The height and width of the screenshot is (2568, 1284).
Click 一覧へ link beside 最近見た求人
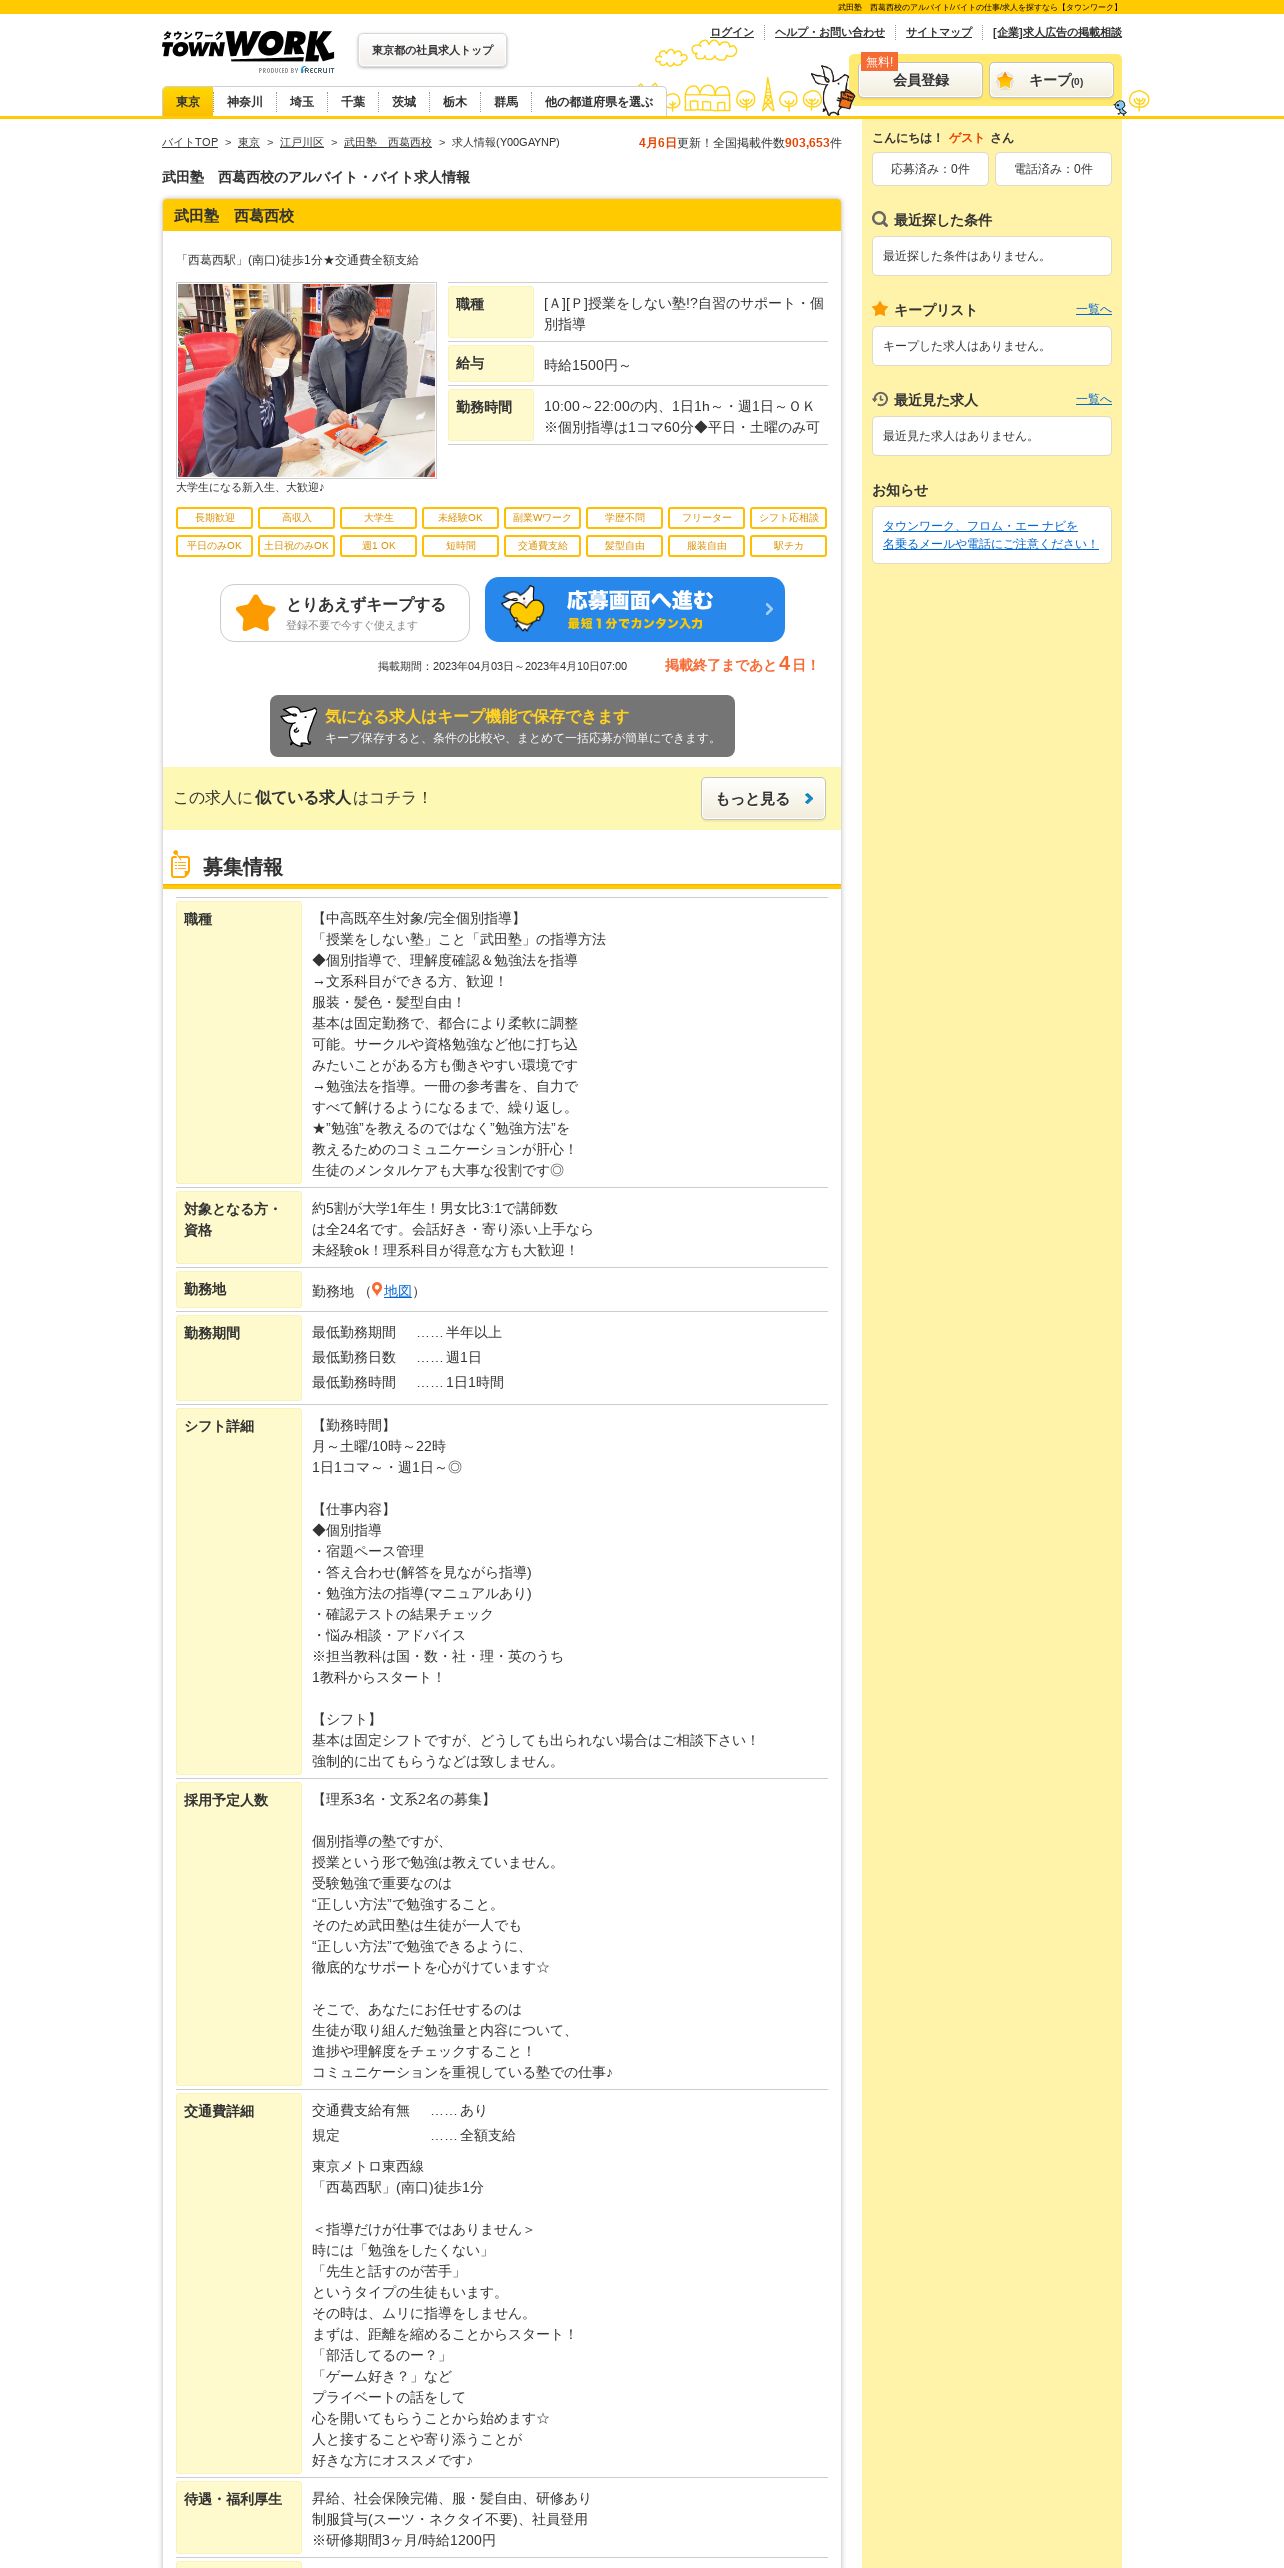[x=1094, y=400]
